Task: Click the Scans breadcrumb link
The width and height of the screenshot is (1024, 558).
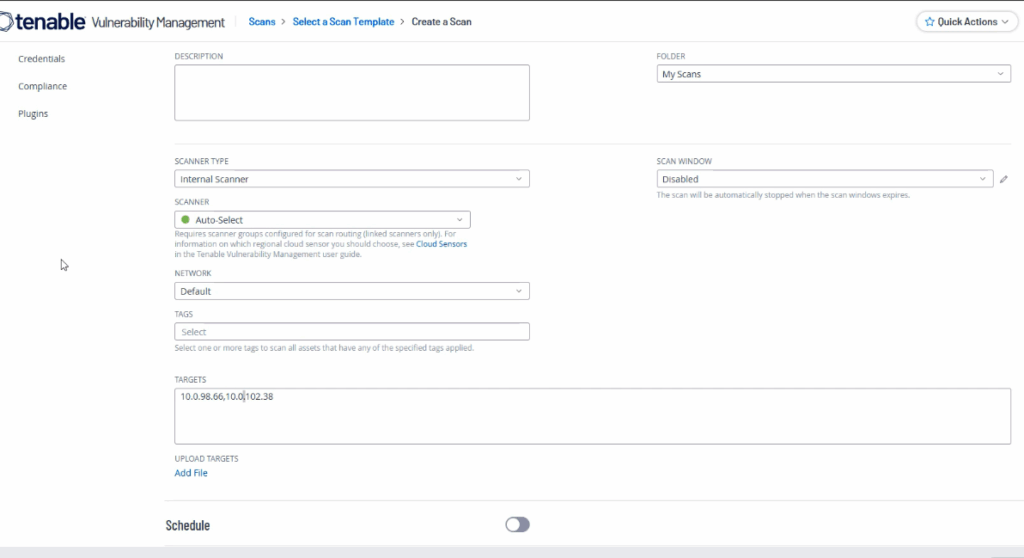Action: (x=261, y=21)
